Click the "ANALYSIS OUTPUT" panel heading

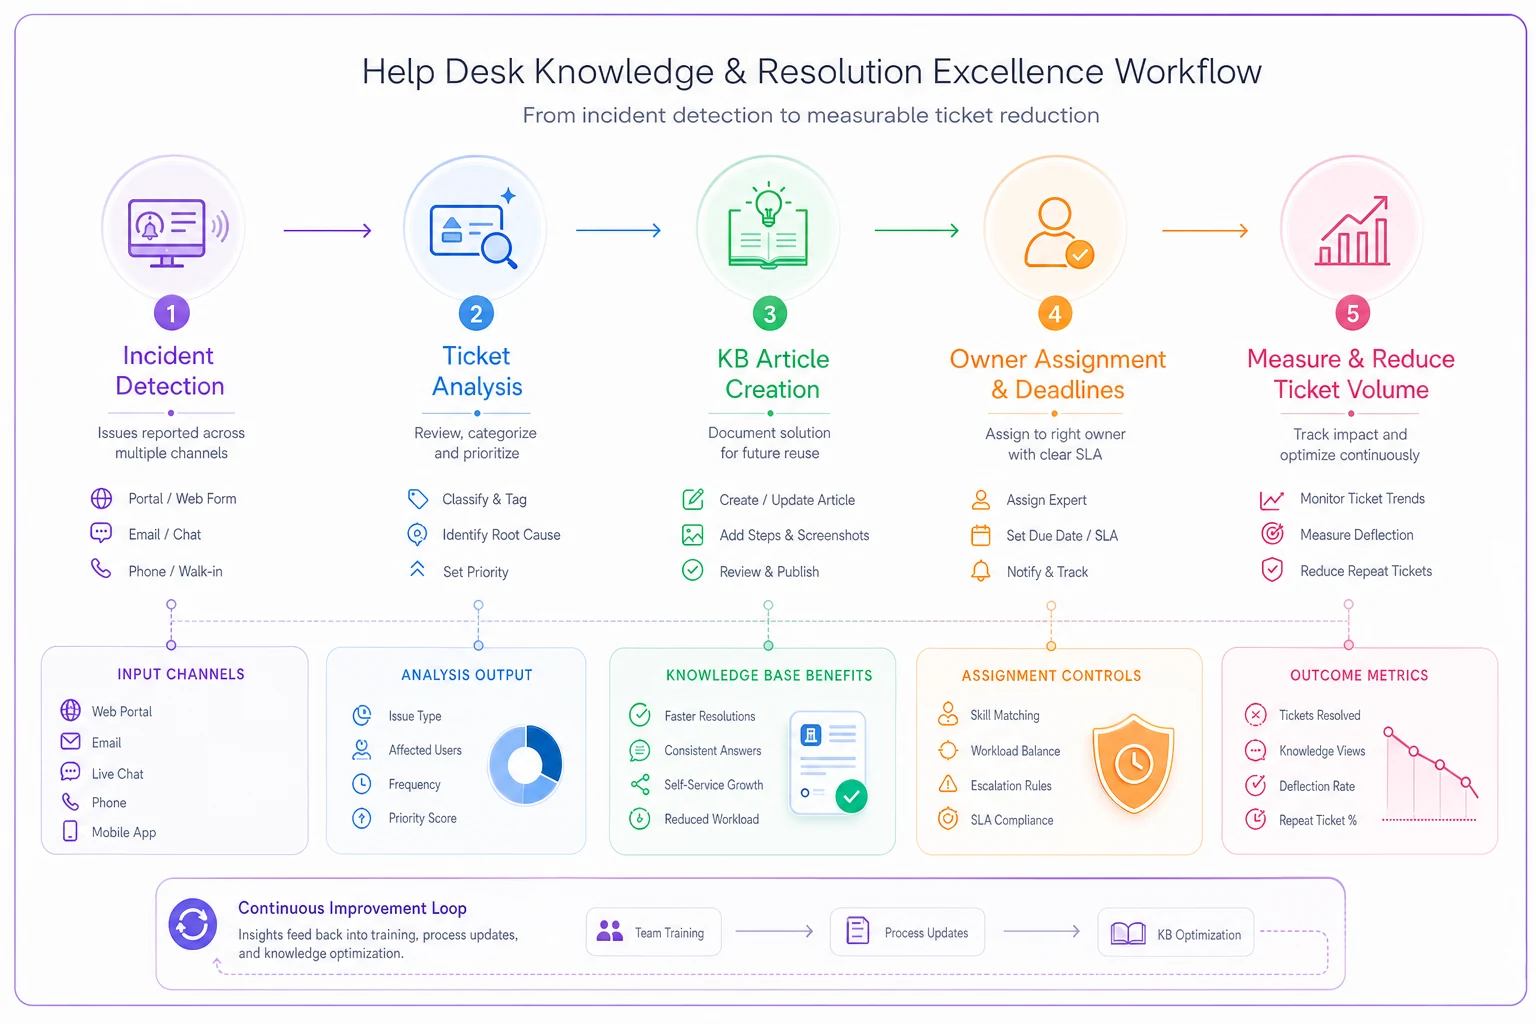467,675
